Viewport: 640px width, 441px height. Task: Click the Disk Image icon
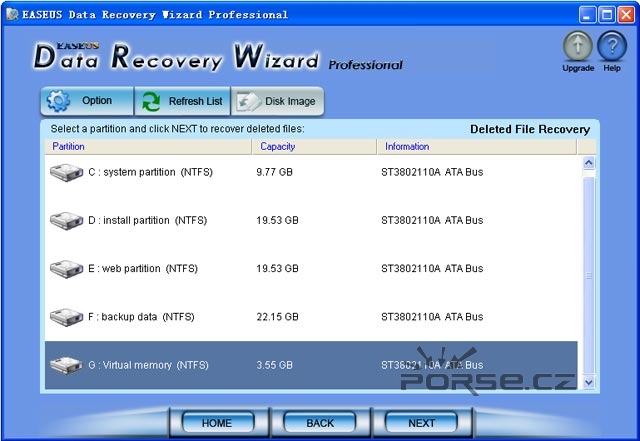(x=248, y=101)
